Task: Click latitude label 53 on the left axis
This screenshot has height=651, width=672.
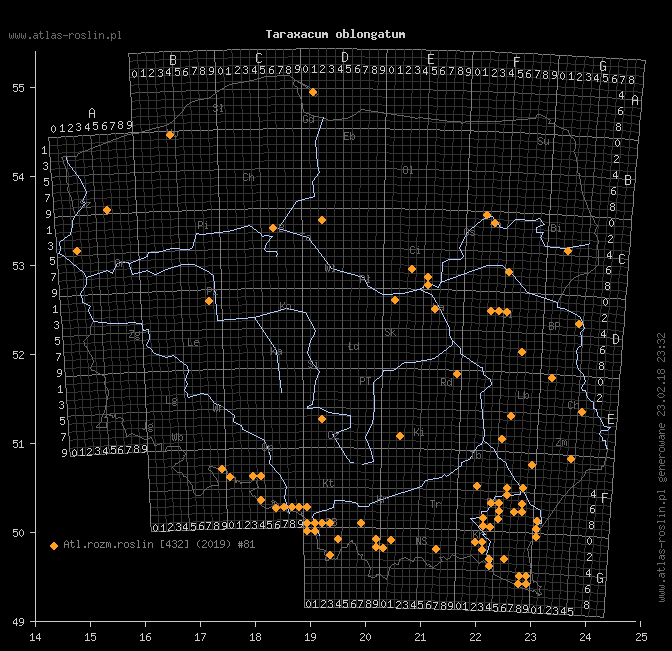Action: tap(18, 266)
